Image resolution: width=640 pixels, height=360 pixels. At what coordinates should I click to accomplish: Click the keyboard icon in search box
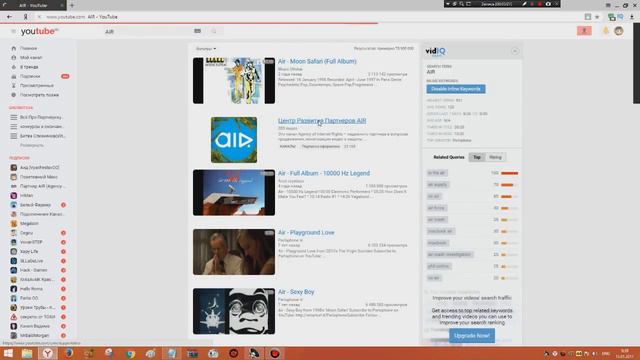click(x=198, y=31)
